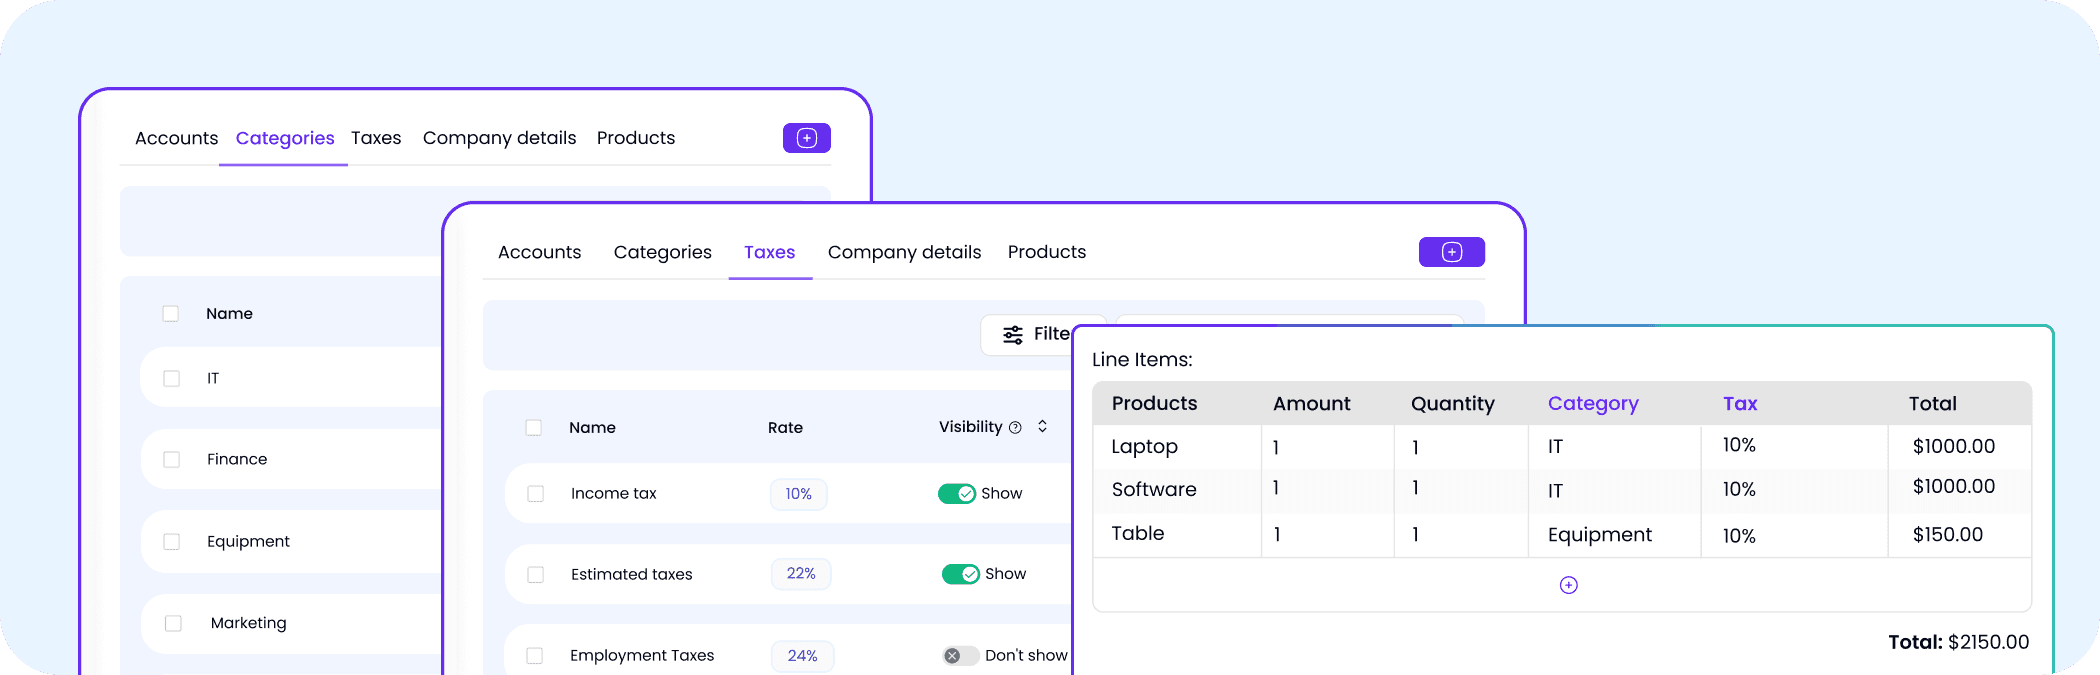Toggle Estimated taxes Show switch
This screenshot has height=675, width=2100.
pyautogui.click(x=960, y=574)
